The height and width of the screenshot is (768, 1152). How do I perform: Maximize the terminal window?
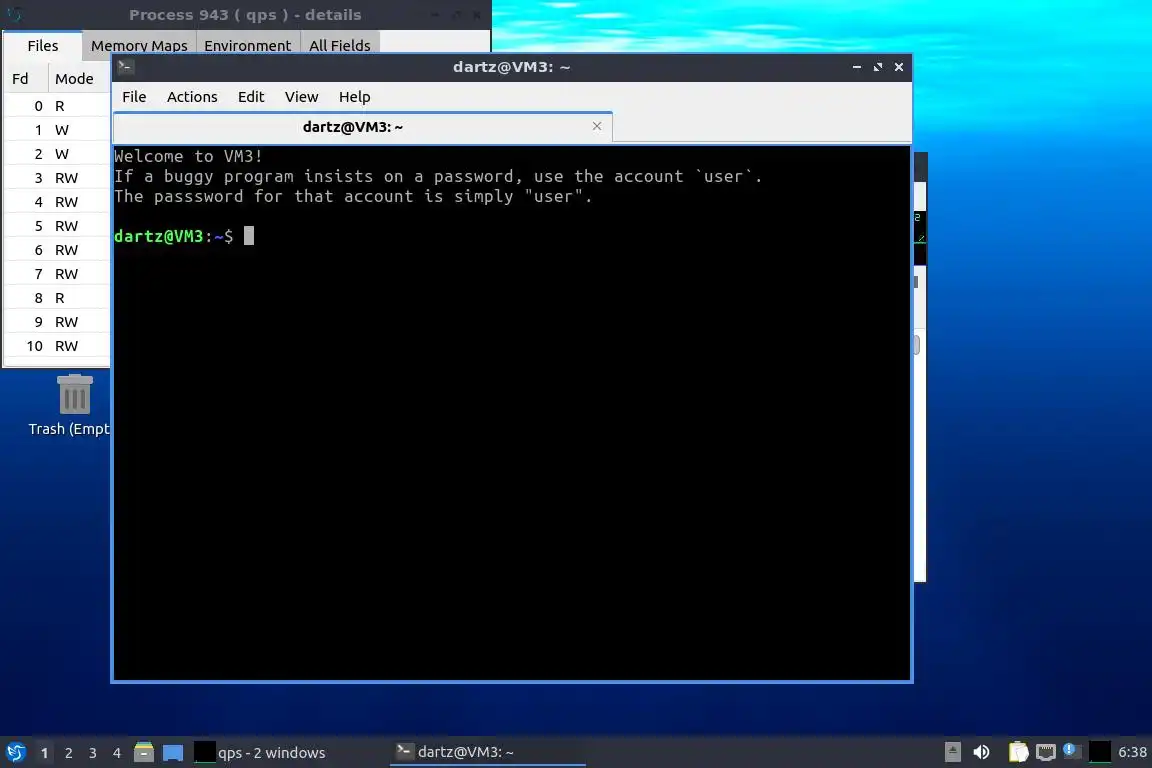(877, 67)
